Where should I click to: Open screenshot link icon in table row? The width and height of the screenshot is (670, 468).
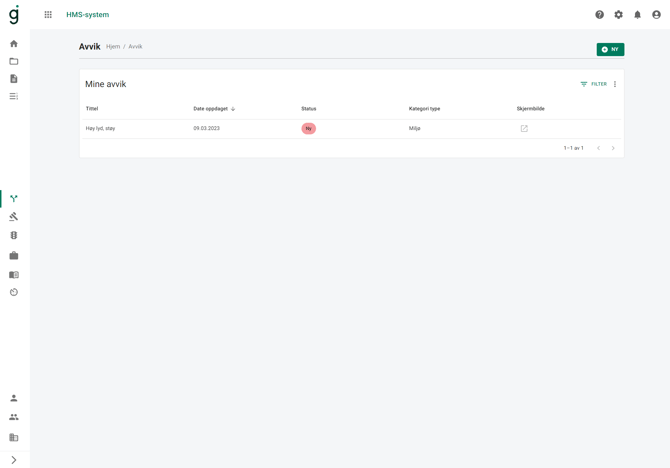click(x=524, y=129)
